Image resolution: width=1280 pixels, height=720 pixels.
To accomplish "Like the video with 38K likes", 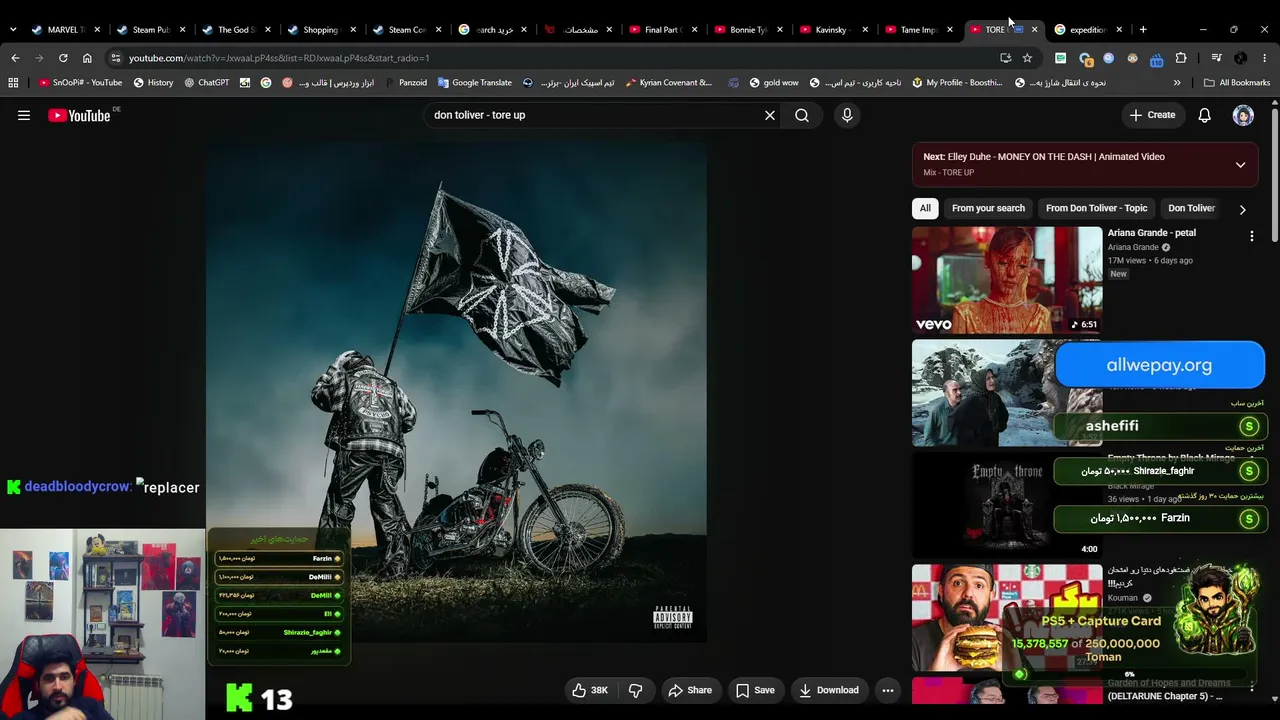I will pos(589,690).
